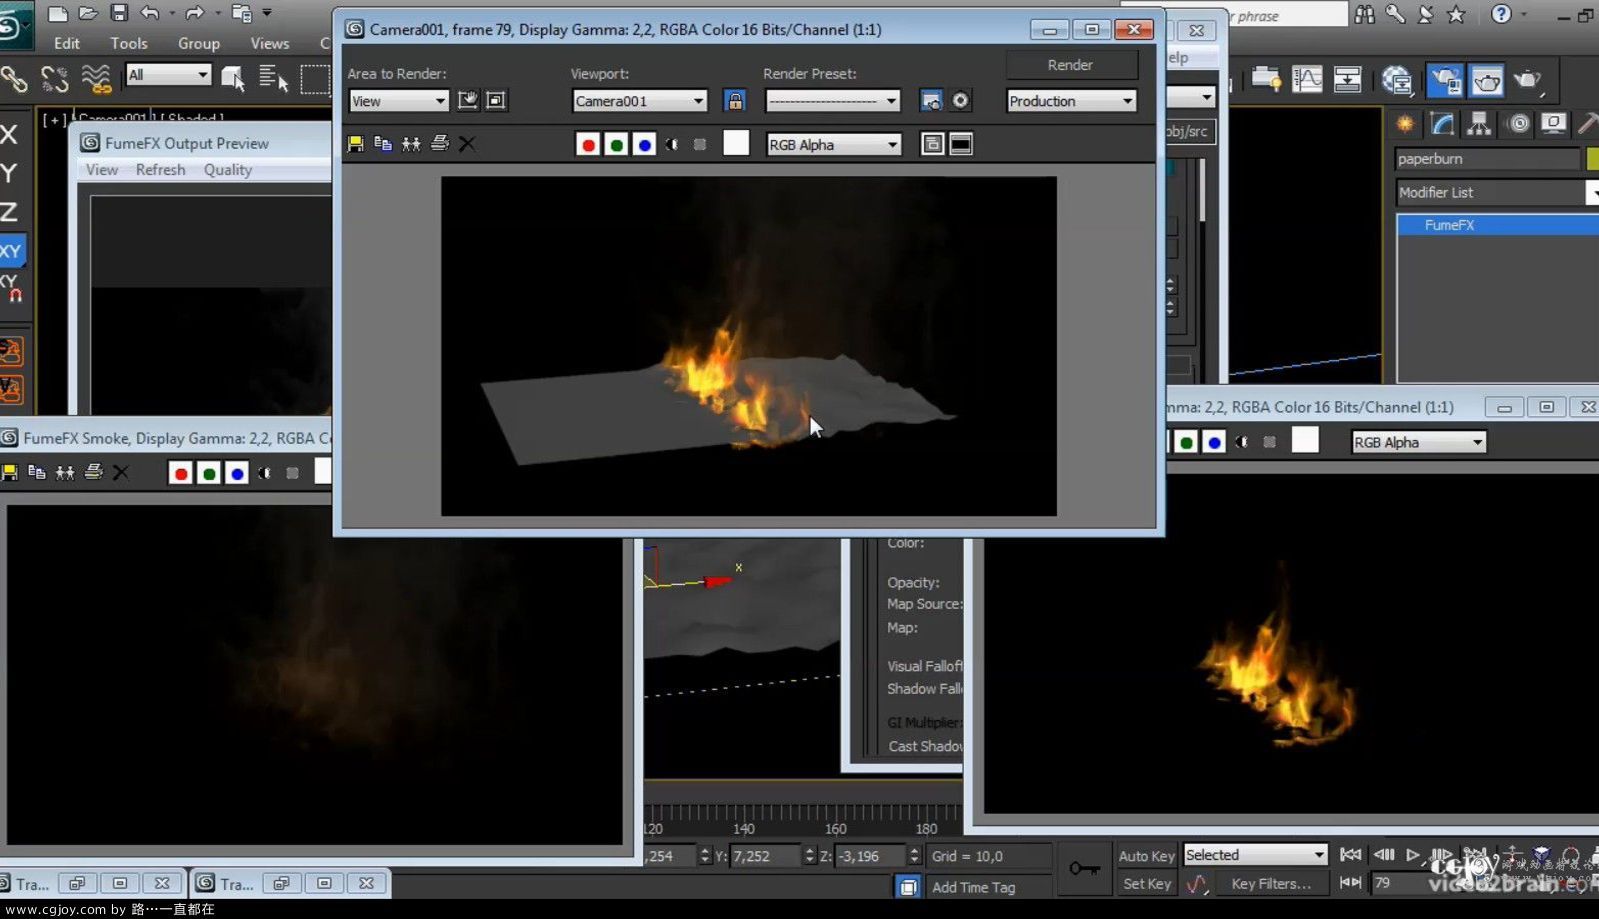
Task: Click Set Keys large key icon
Action: (x=1084, y=868)
